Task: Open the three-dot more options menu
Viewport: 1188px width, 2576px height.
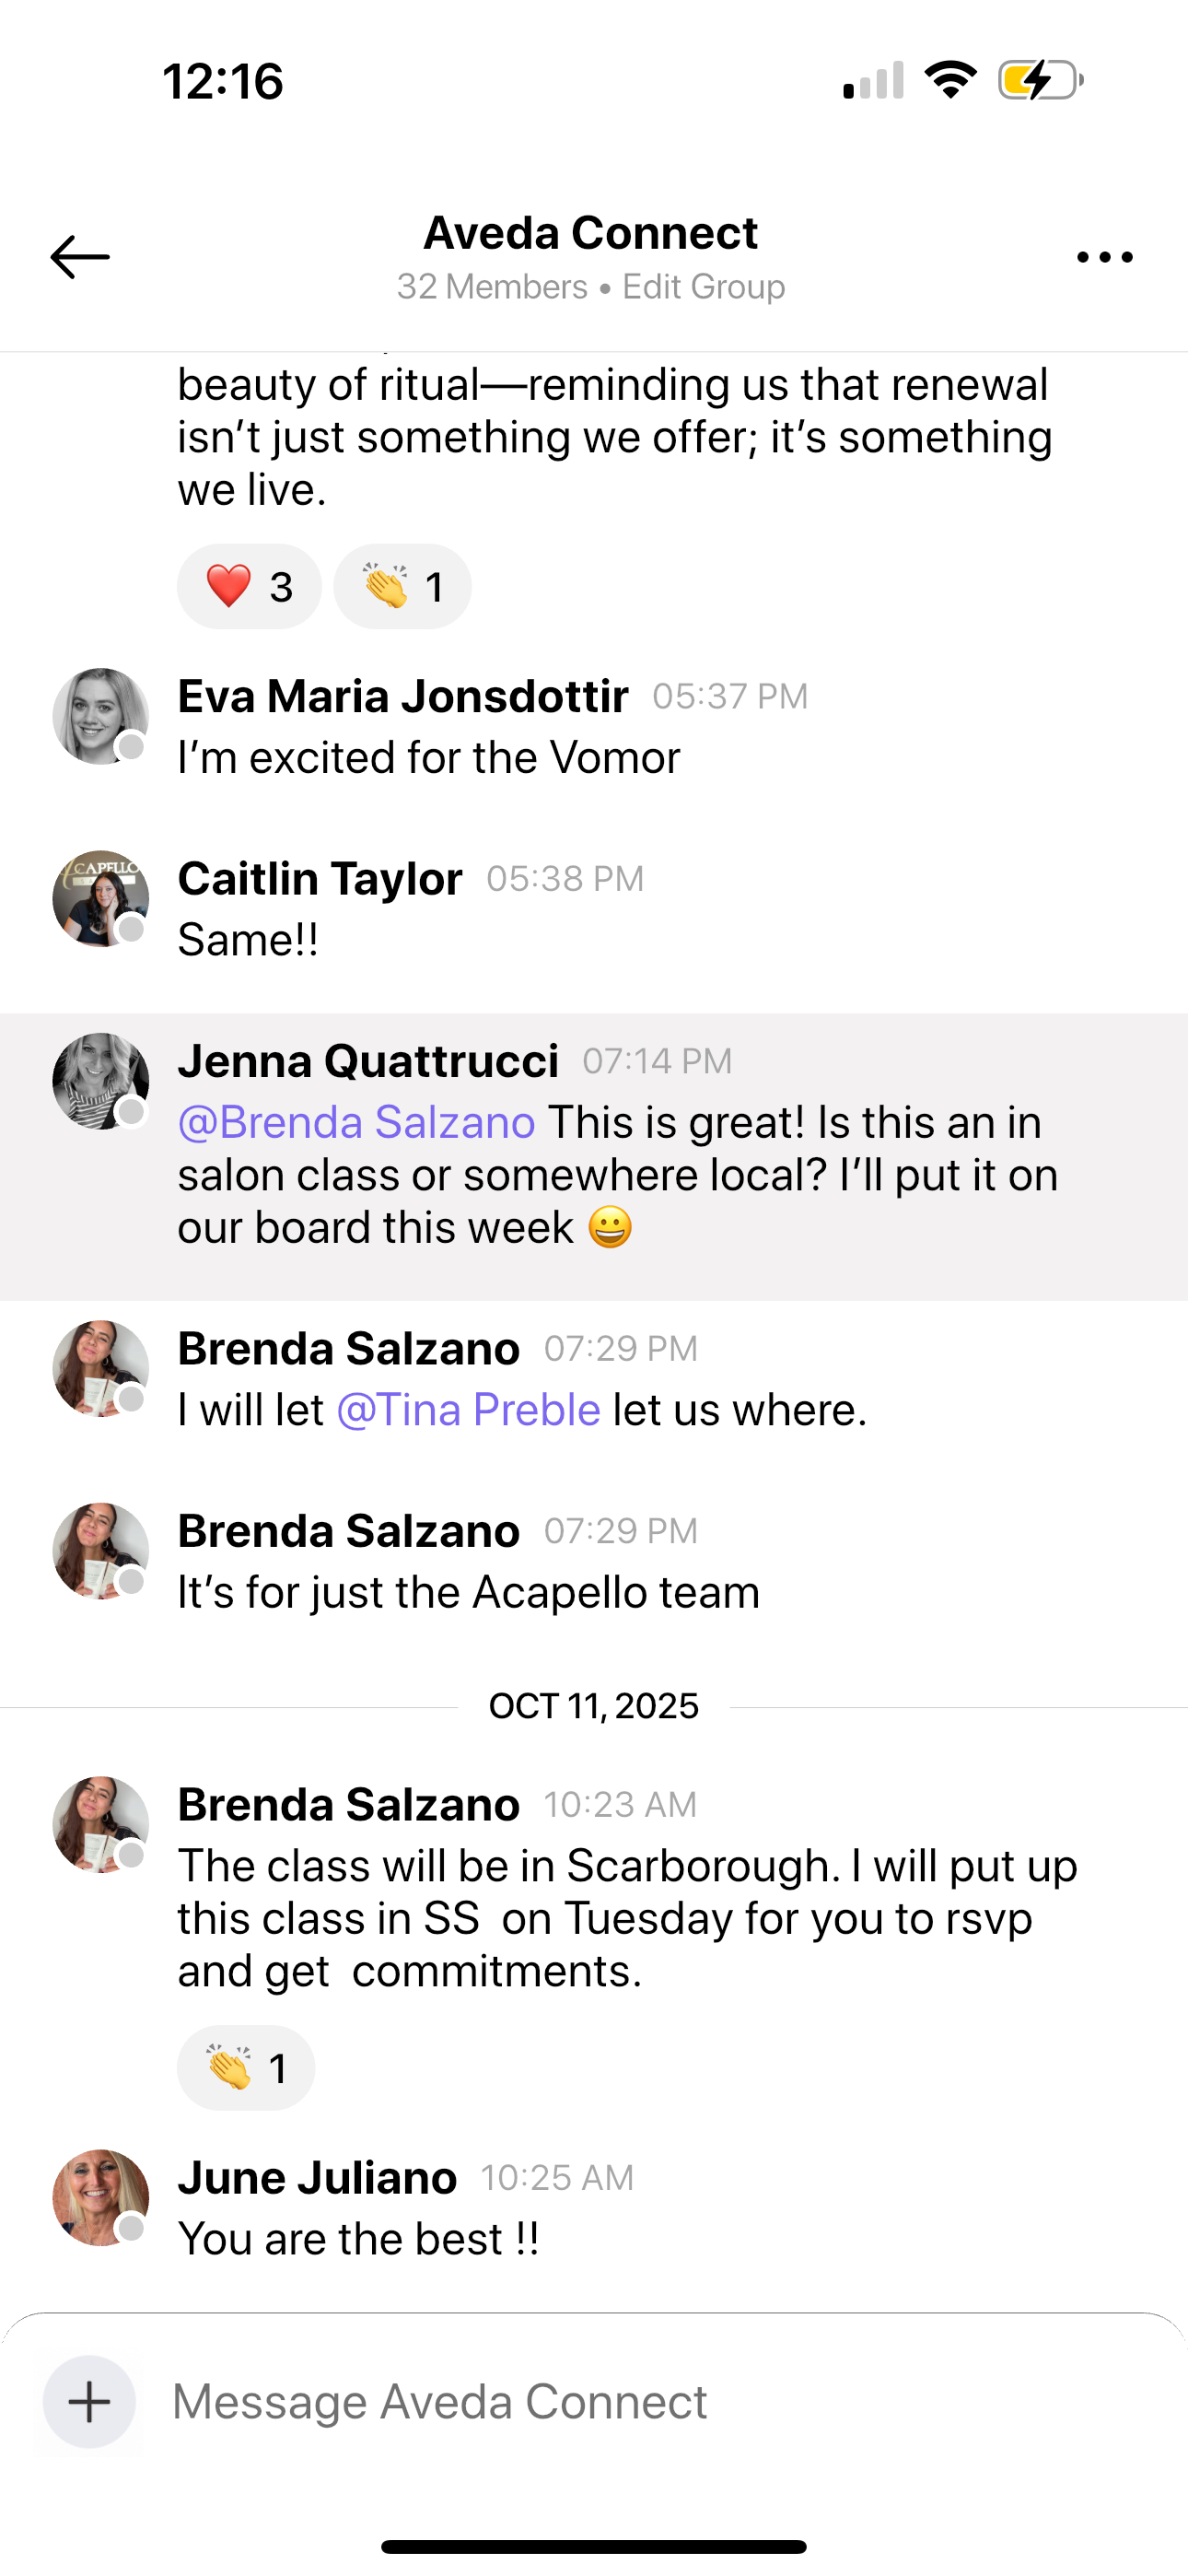Action: [x=1105, y=257]
